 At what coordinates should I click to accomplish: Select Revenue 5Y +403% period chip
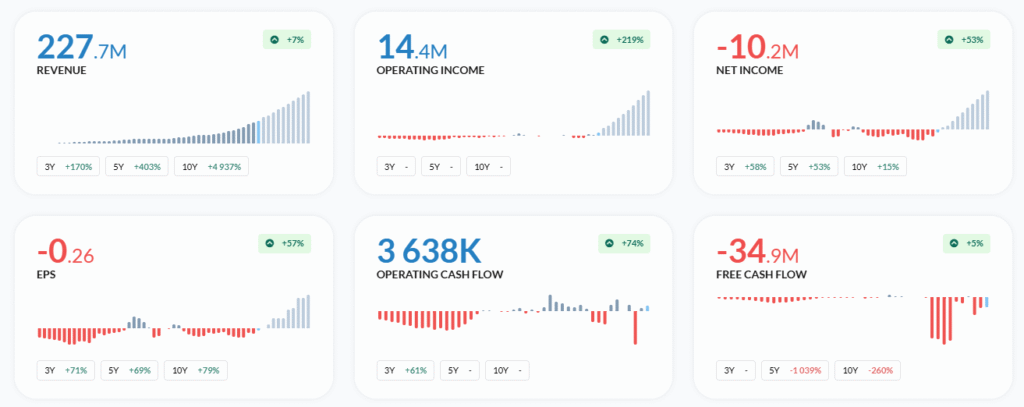tap(139, 167)
